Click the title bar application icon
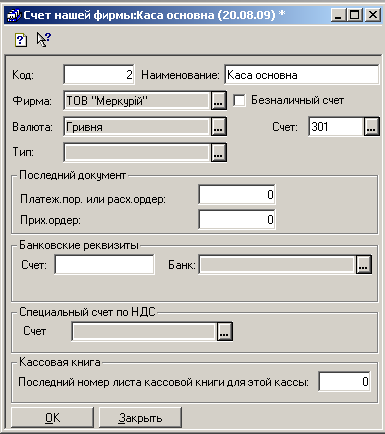 (13, 15)
